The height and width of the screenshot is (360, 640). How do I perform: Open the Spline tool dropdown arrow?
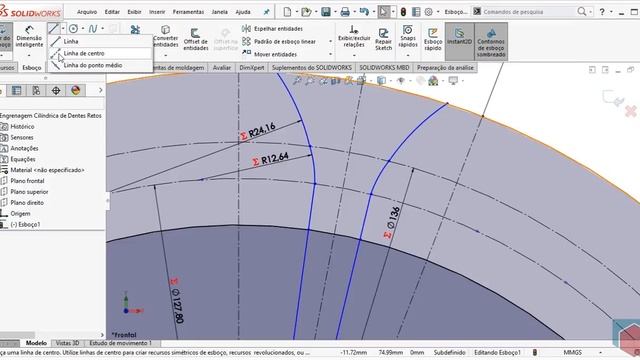tap(102, 28)
